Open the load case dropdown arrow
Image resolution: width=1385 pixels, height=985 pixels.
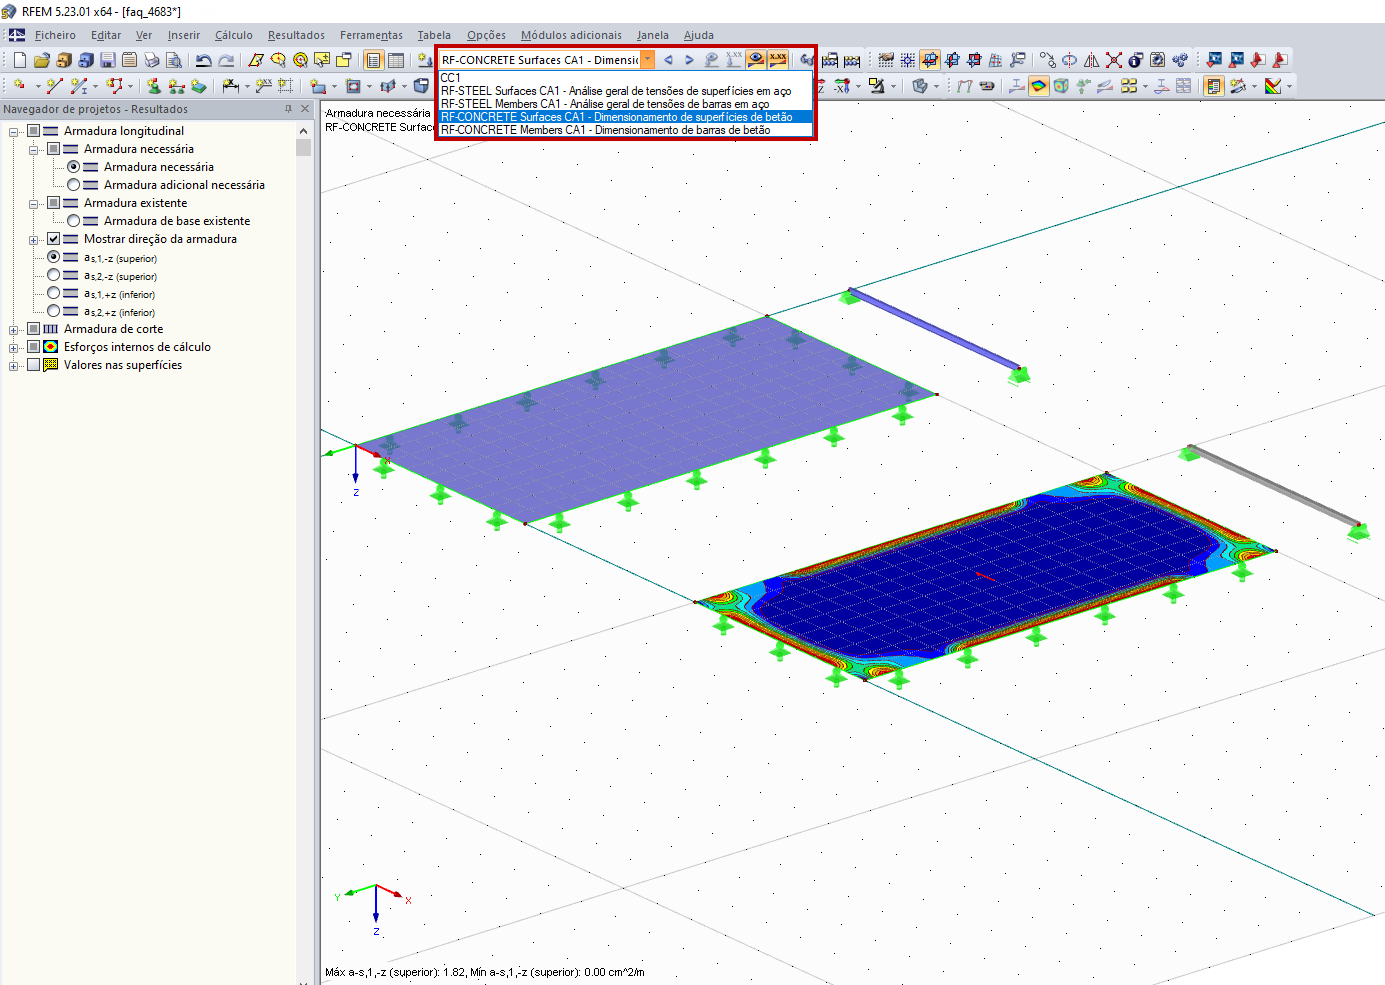(648, 60)
